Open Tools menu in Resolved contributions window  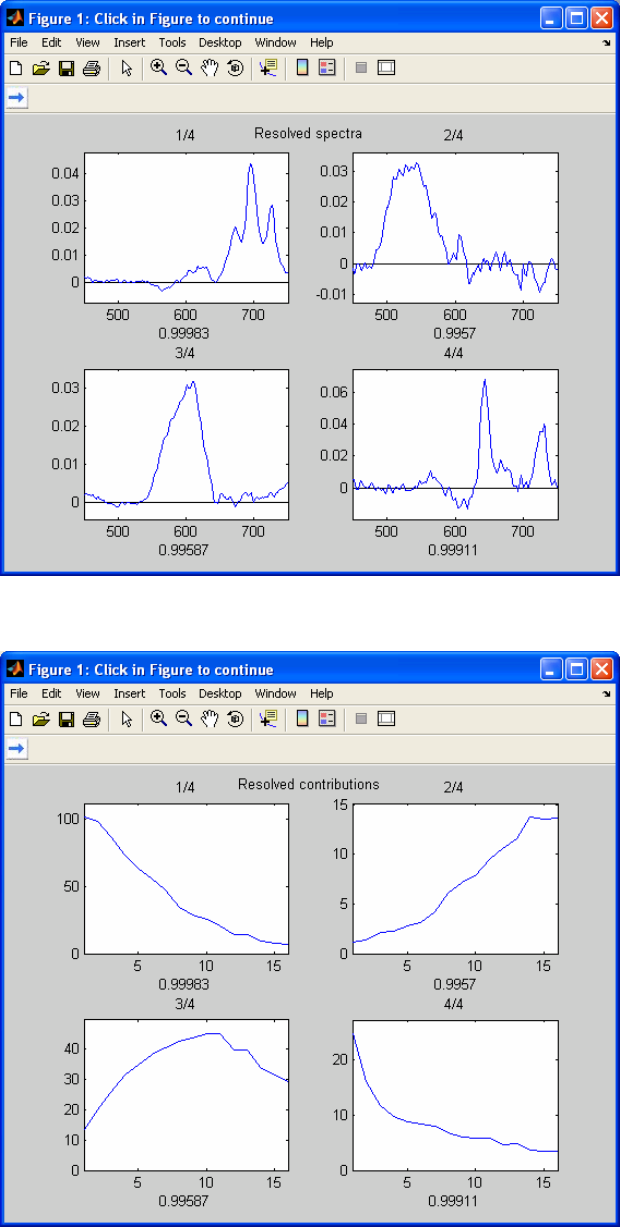coord(172,693)
